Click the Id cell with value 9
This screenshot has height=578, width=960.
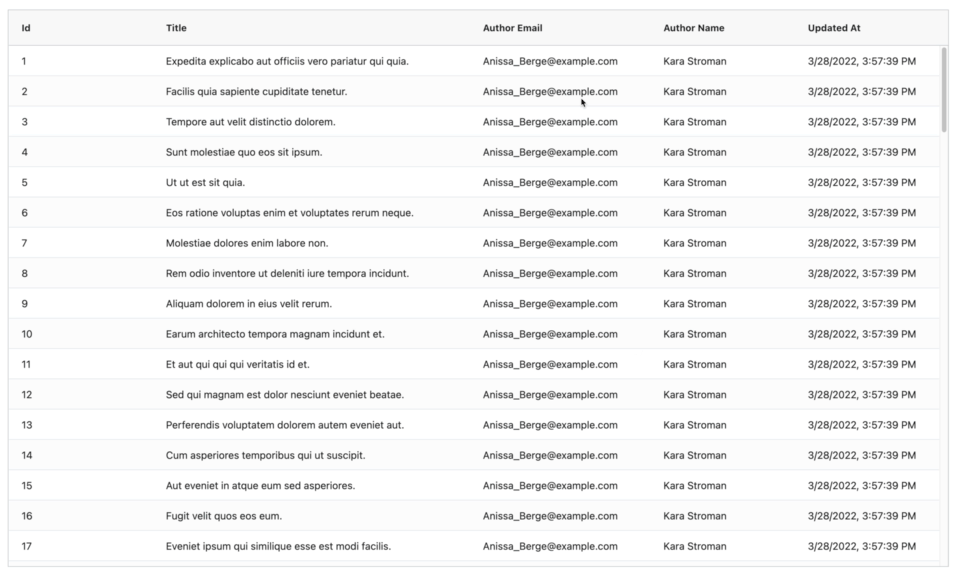[x=24, y=304]
